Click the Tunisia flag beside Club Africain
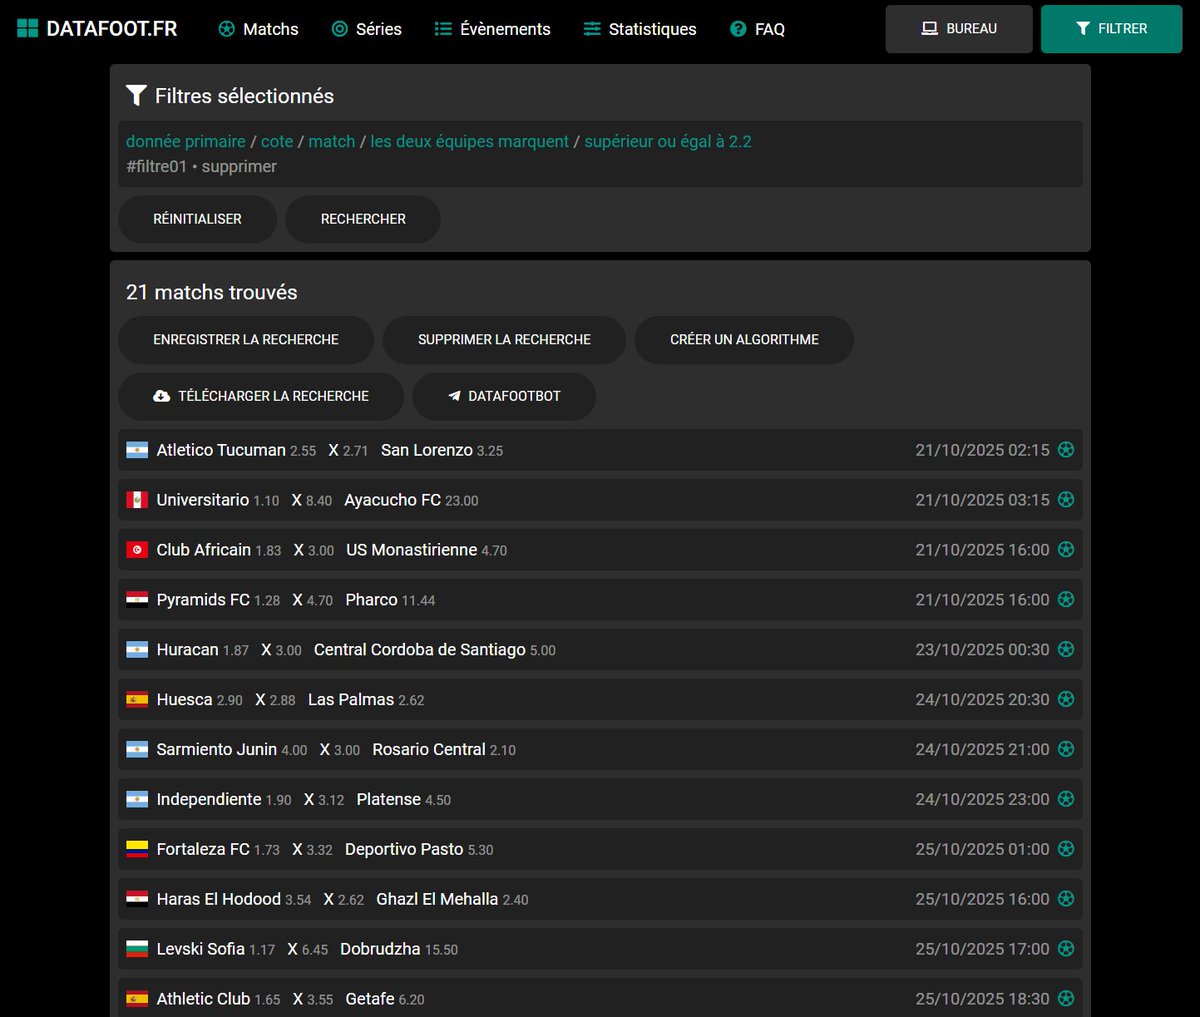Screen dimensions: 1200x1017 pos(137,550)
